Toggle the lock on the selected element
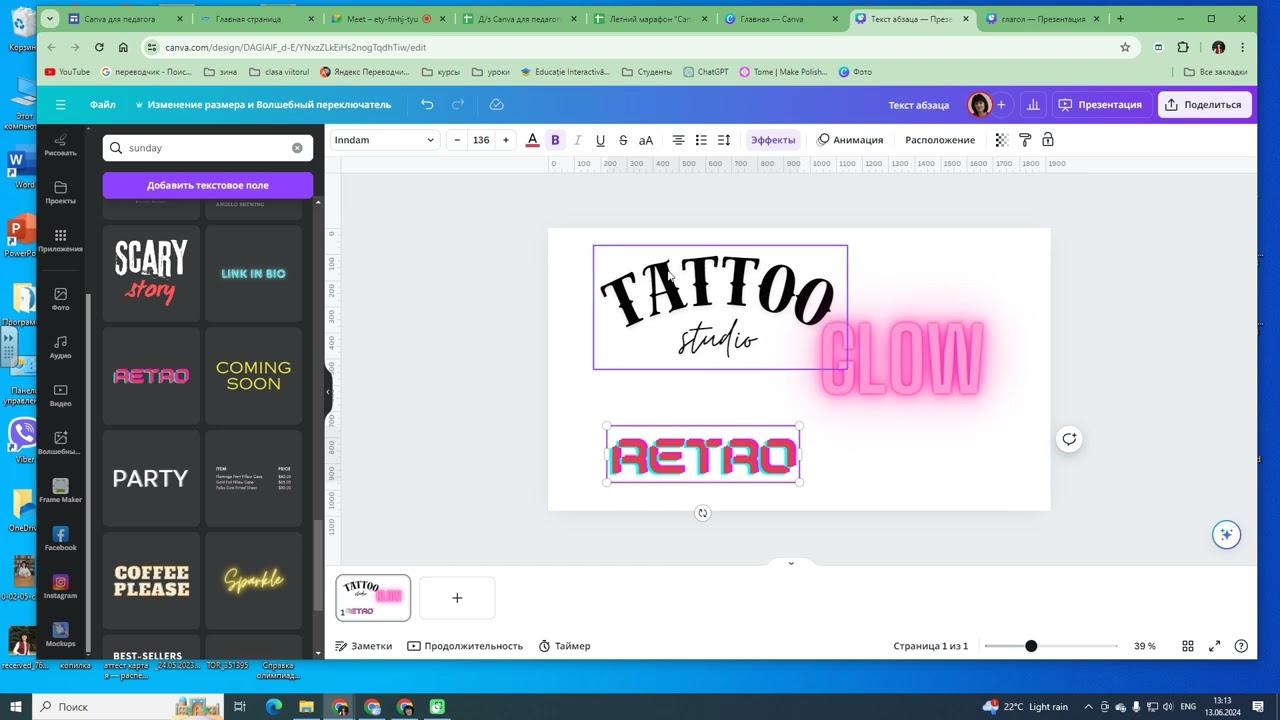The height and width of the screenshot is (720, 1280). pyautogui.click(x=1048, y=140)
